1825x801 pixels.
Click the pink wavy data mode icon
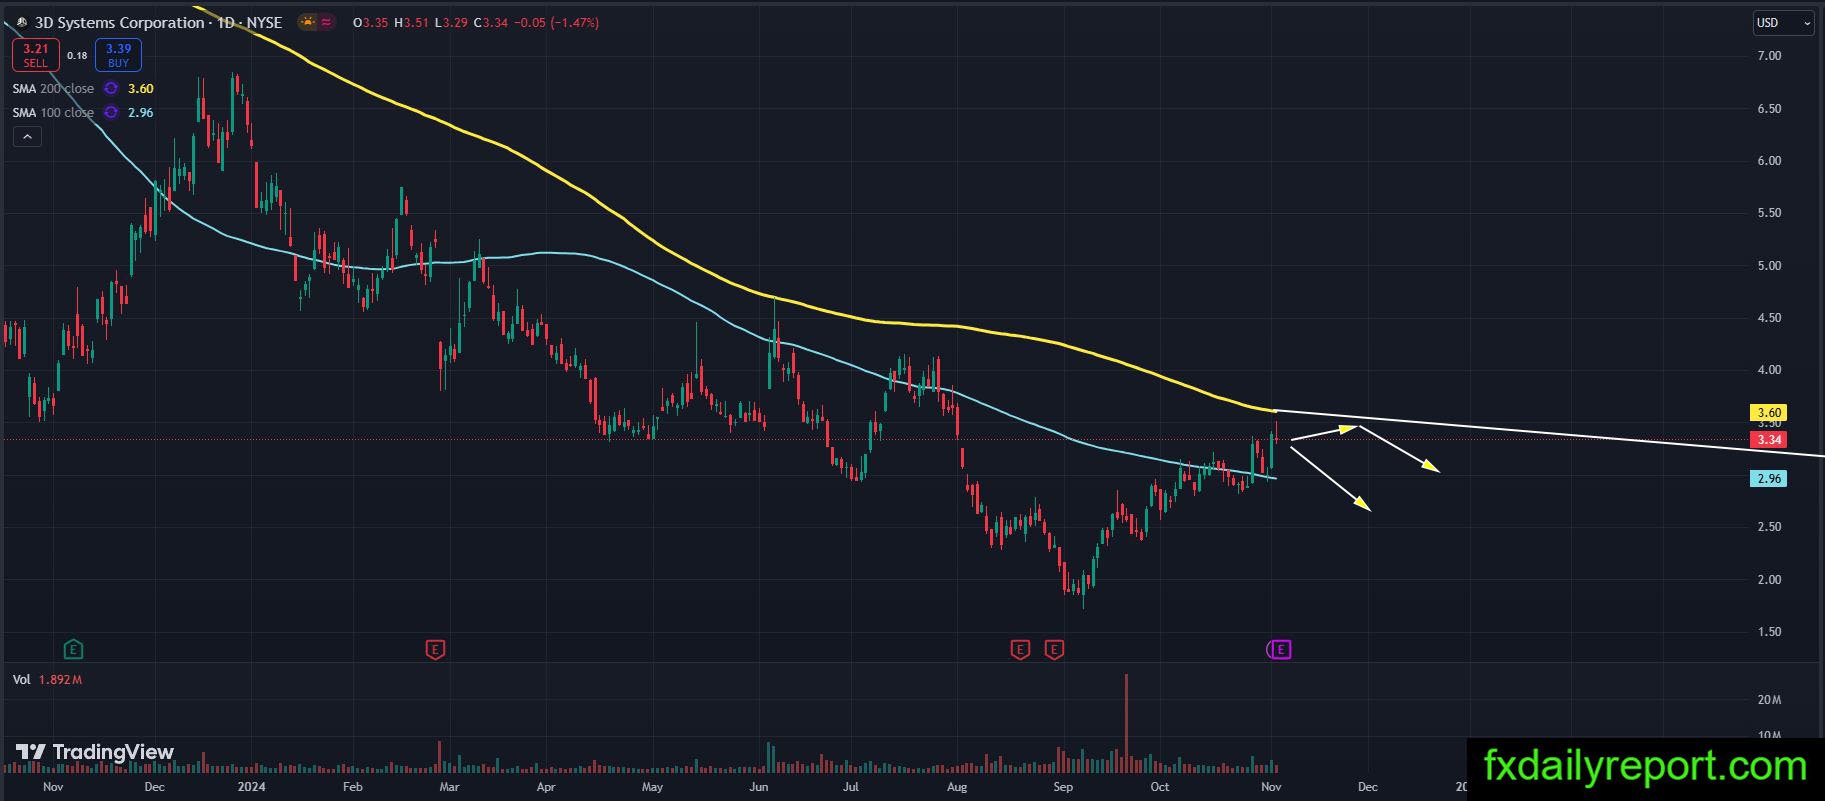coord(328,22)
